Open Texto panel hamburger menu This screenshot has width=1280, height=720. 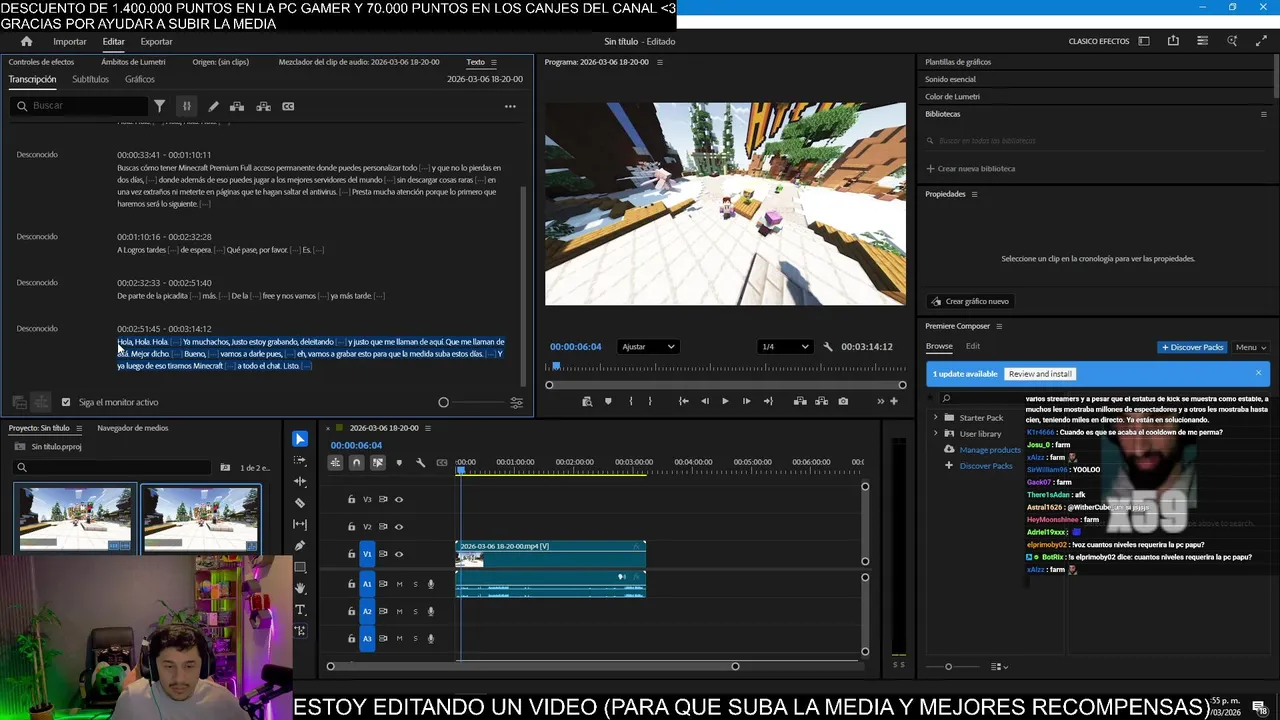[x=493, y=62]
